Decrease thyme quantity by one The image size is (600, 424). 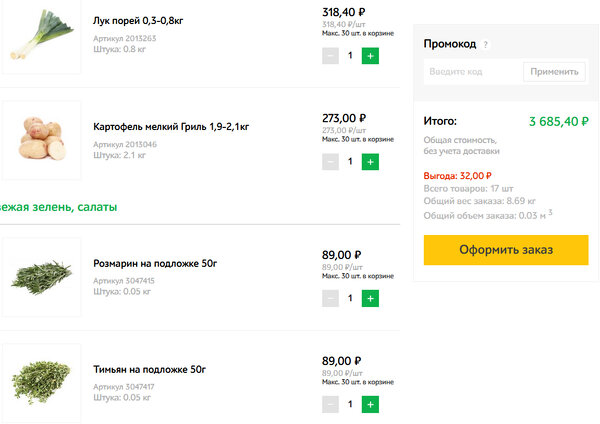pyautogui.click(x=330, y=405)
